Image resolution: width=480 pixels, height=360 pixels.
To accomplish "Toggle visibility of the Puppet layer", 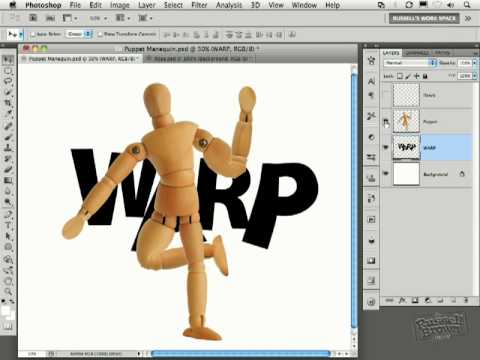I will pos(386,122).
